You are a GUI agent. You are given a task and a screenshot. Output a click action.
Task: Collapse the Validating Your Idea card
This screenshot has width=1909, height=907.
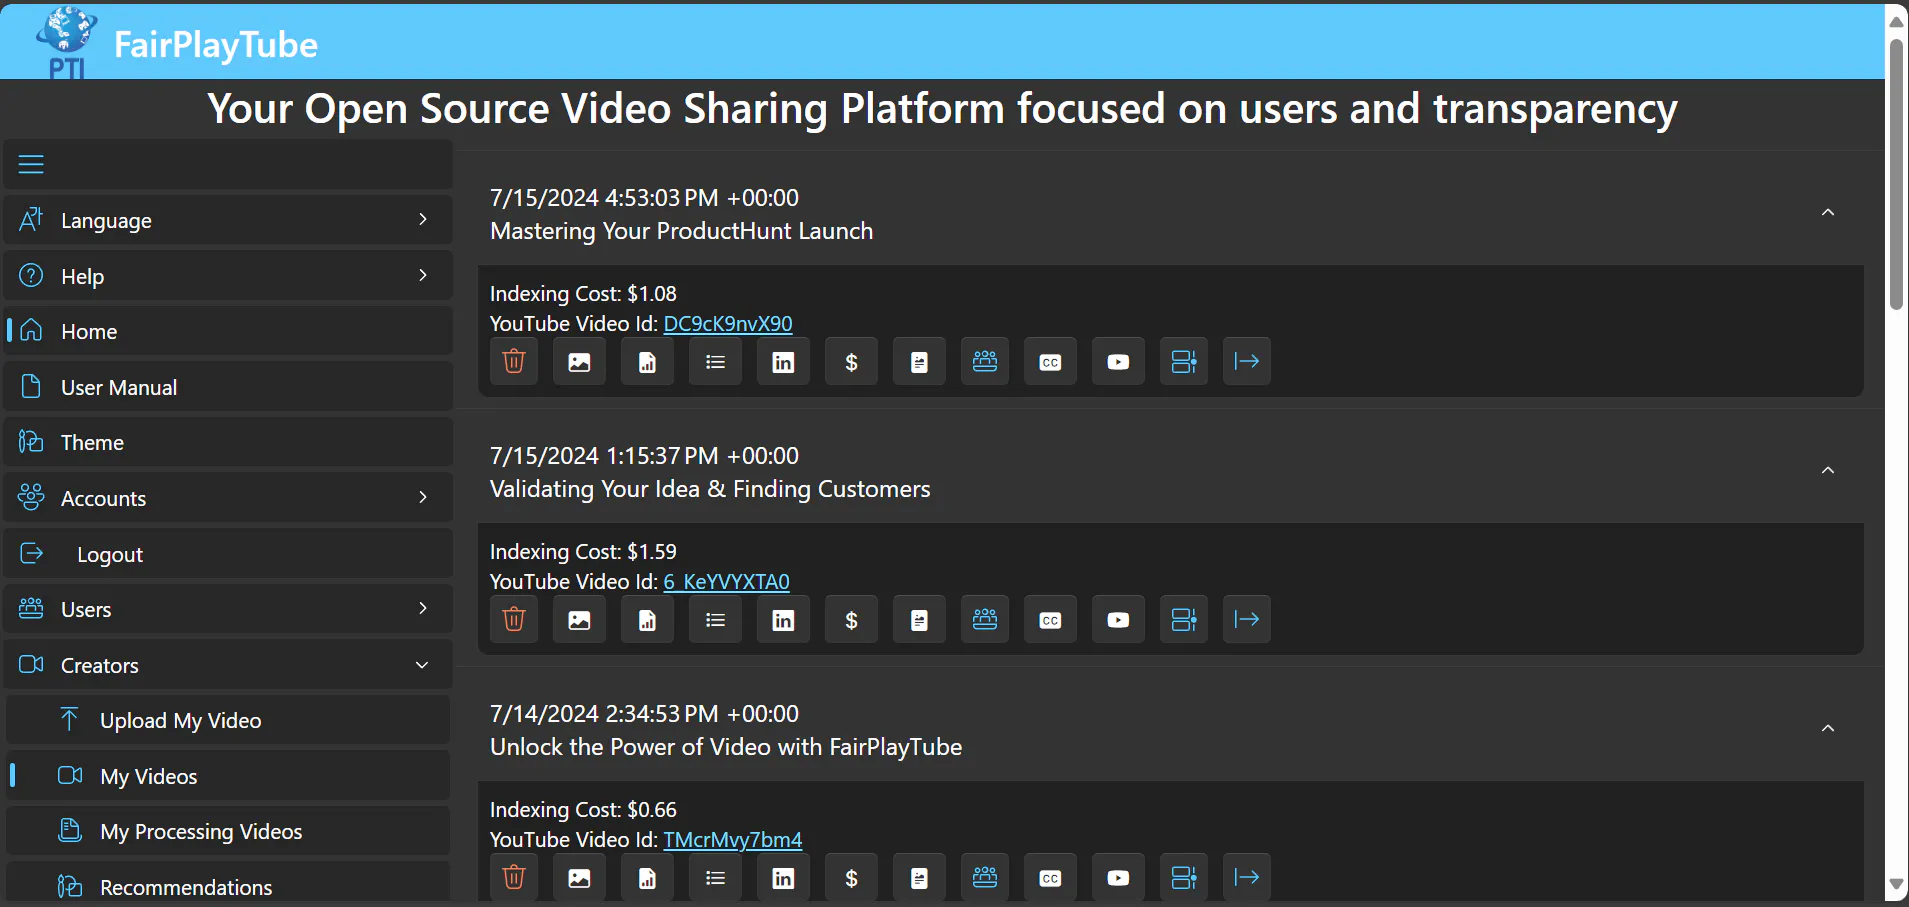click(x=1828, y=470)
